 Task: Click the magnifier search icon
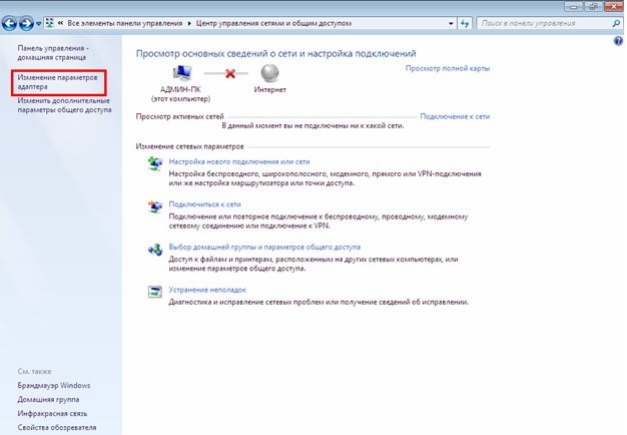tap(616, 23)
